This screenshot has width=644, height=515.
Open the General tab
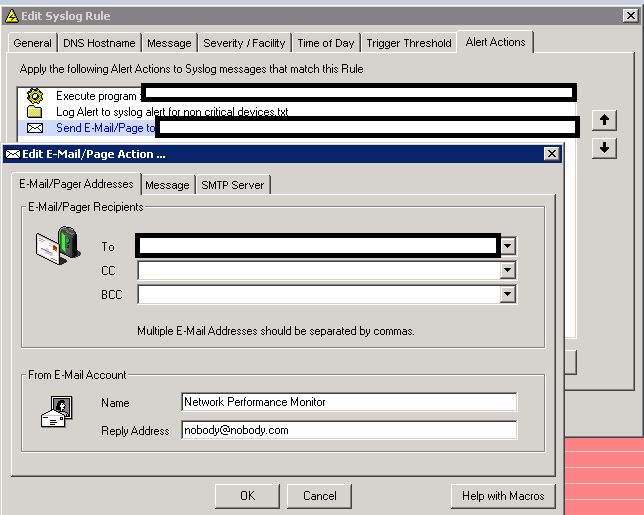click(32, 43)
